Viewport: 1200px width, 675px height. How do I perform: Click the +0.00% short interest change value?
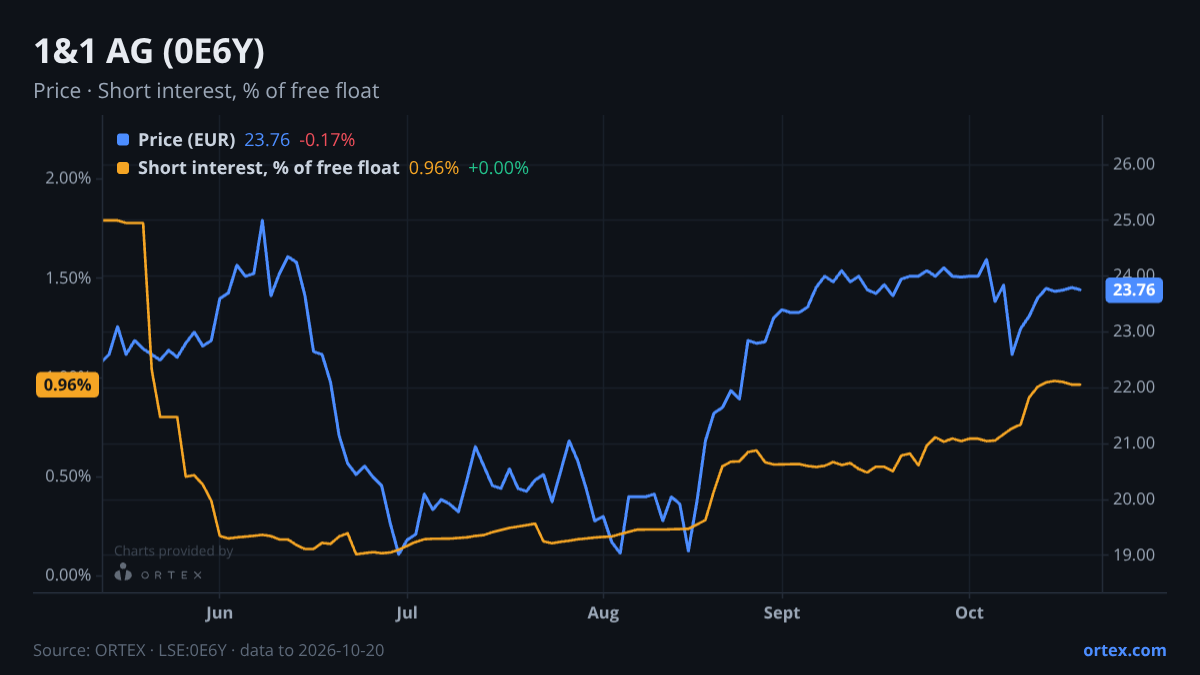pyautogui.click(x=498, y=168)
